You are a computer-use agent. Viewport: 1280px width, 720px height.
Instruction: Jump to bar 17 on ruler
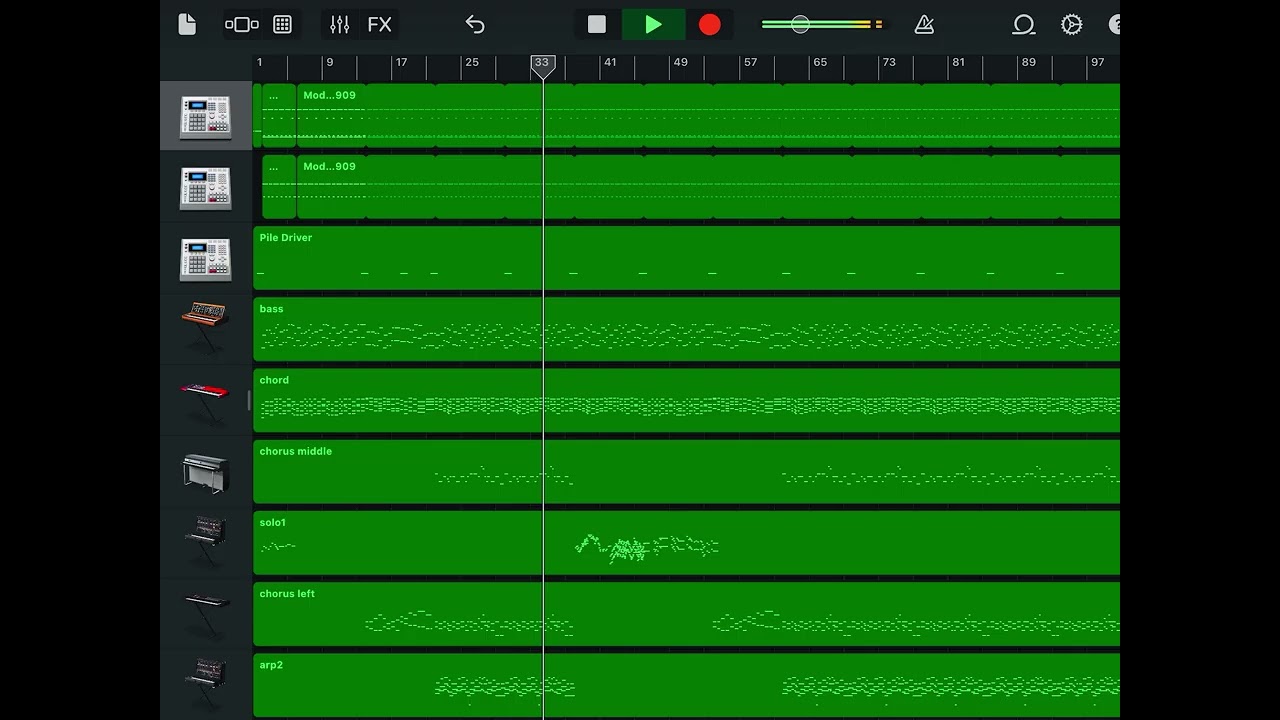click(x=401, y=62)
